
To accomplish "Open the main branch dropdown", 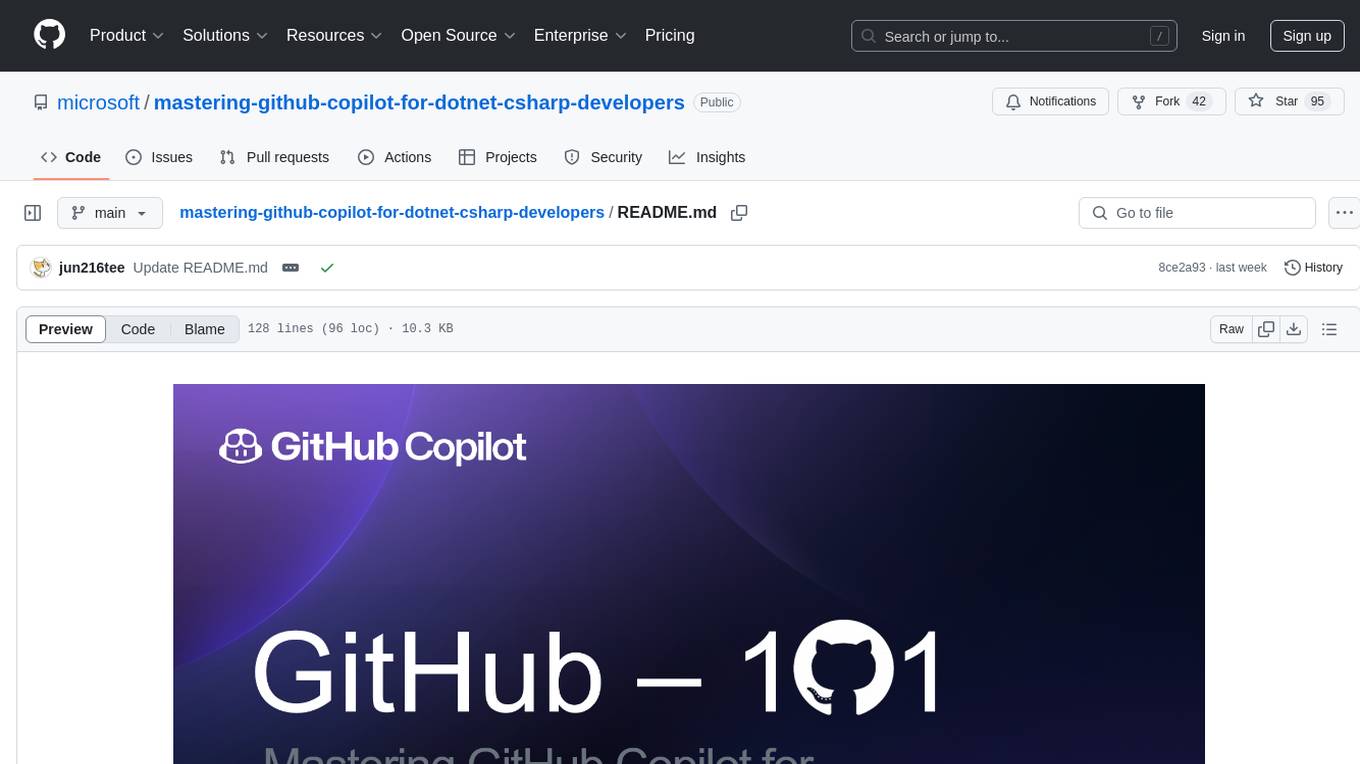I will [110, 213].
